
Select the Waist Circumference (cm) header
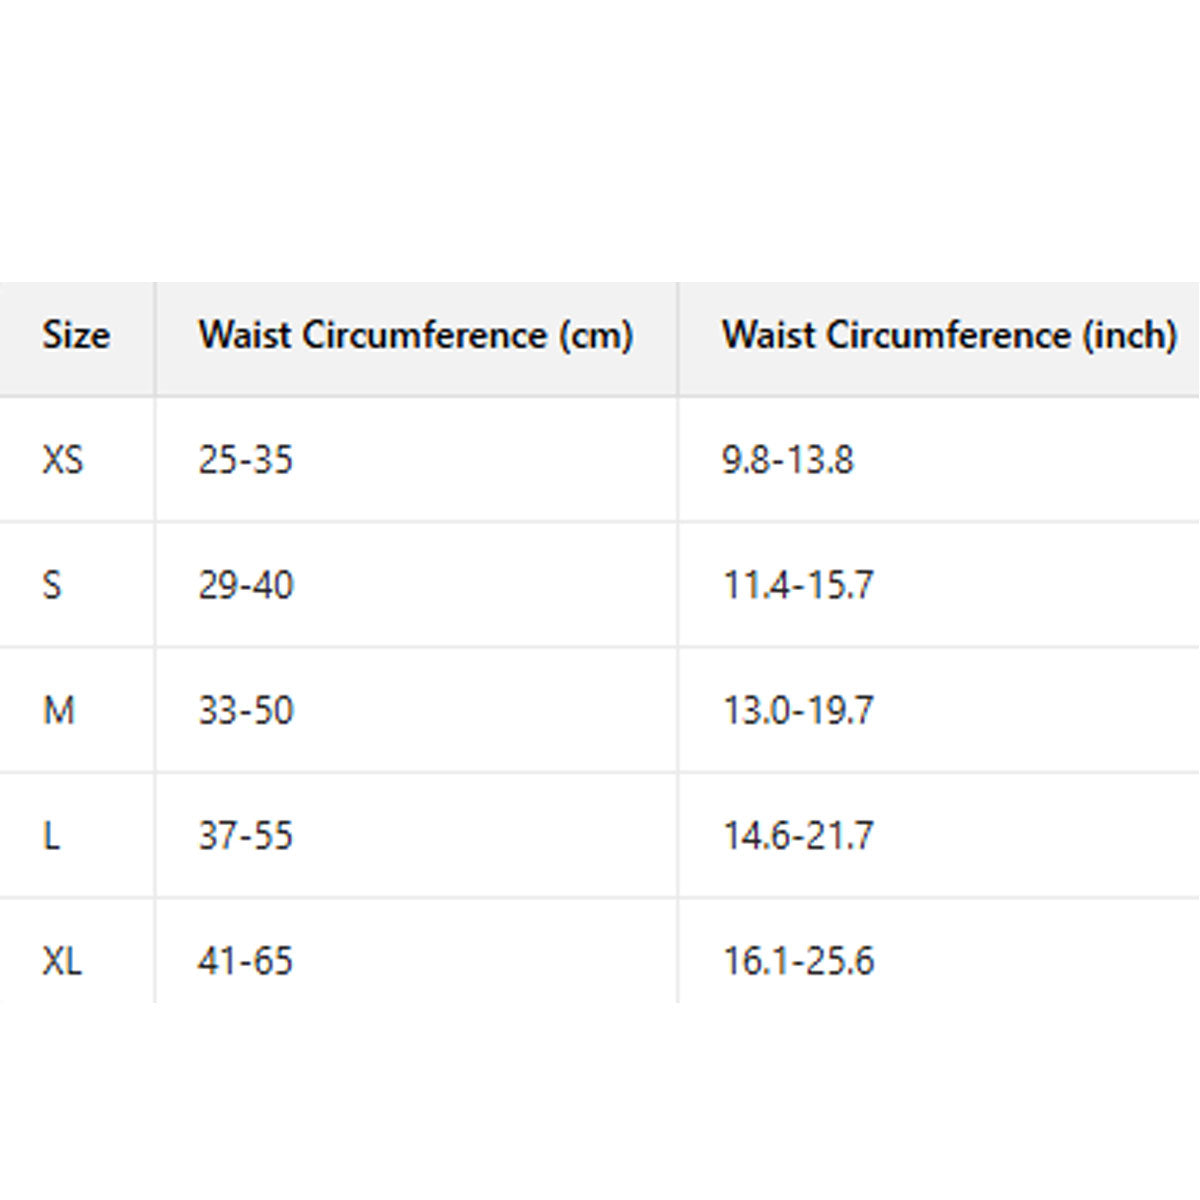pos(415,335)
